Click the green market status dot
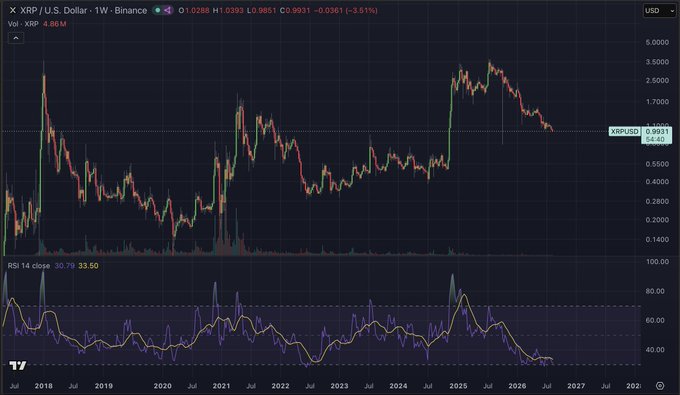The image size is (680, 395). (158, 10)
